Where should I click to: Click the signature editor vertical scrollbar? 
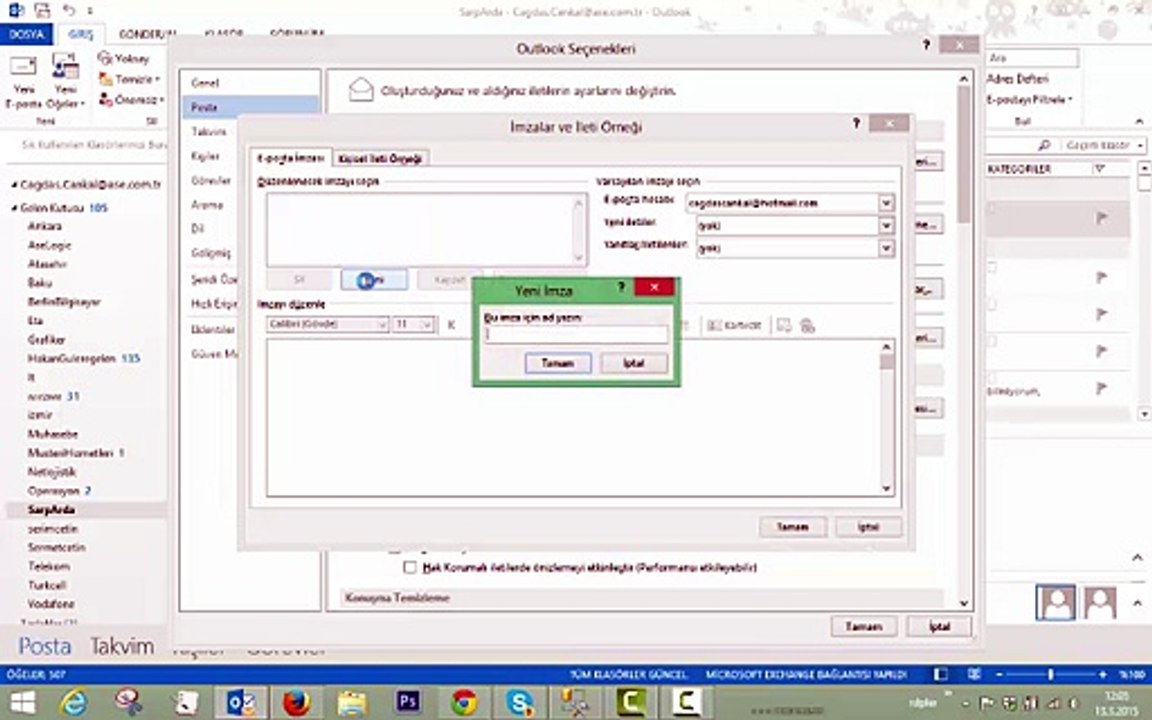point(887,417)
